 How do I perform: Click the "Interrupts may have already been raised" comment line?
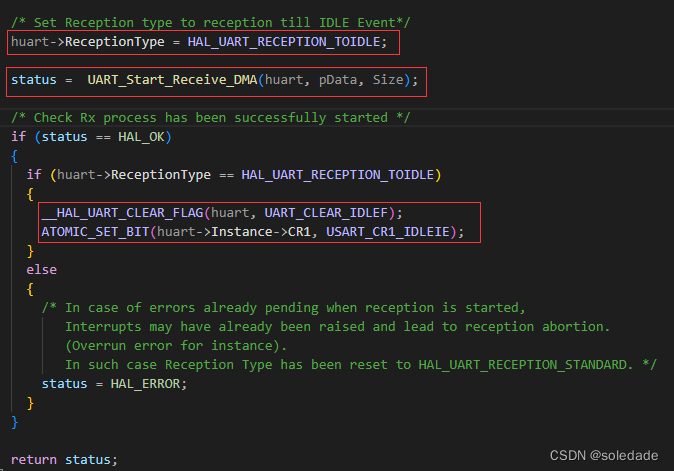click(x=337, y=327)
